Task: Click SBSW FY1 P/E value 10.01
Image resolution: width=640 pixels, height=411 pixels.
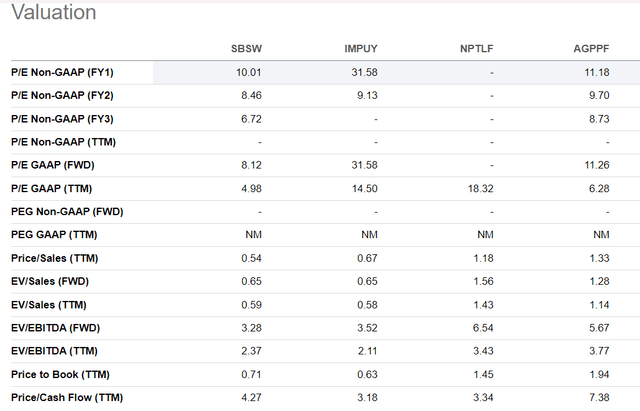Action: 249,72
